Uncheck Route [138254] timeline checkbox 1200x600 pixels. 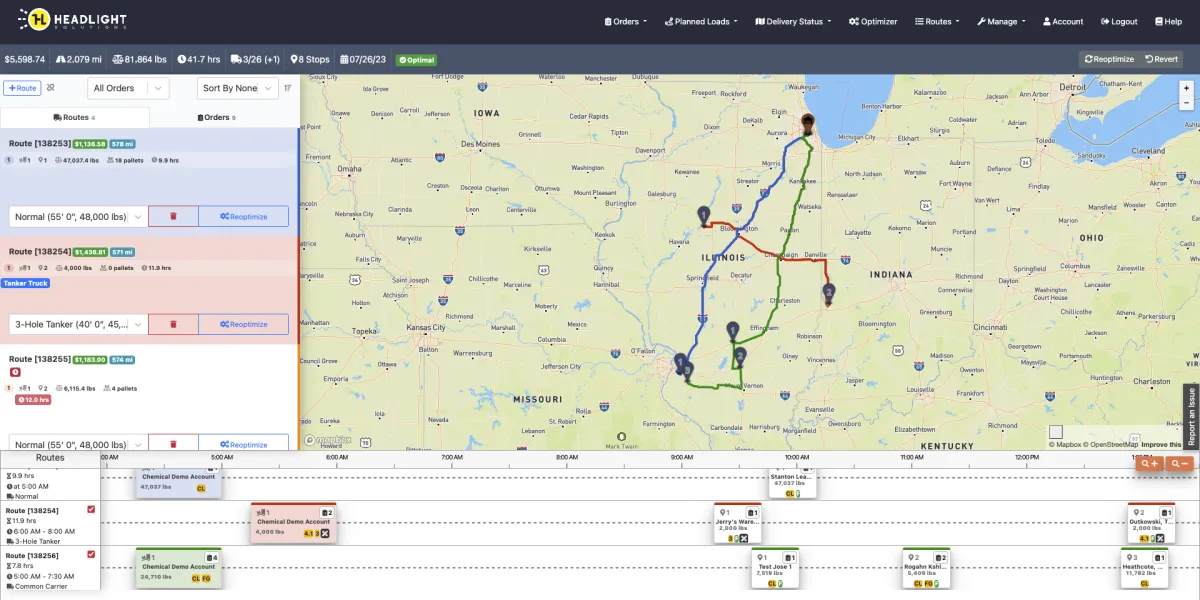coord(92,510)
